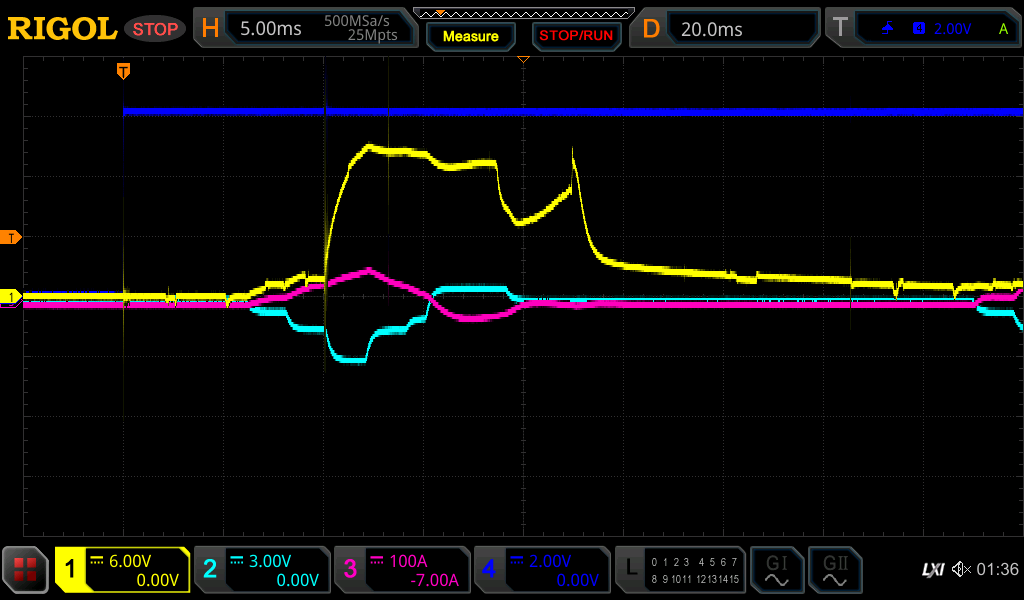1024x600 pixels.
Task: Toggle channel 3 with 100A scale
Action: coord(401,570)
